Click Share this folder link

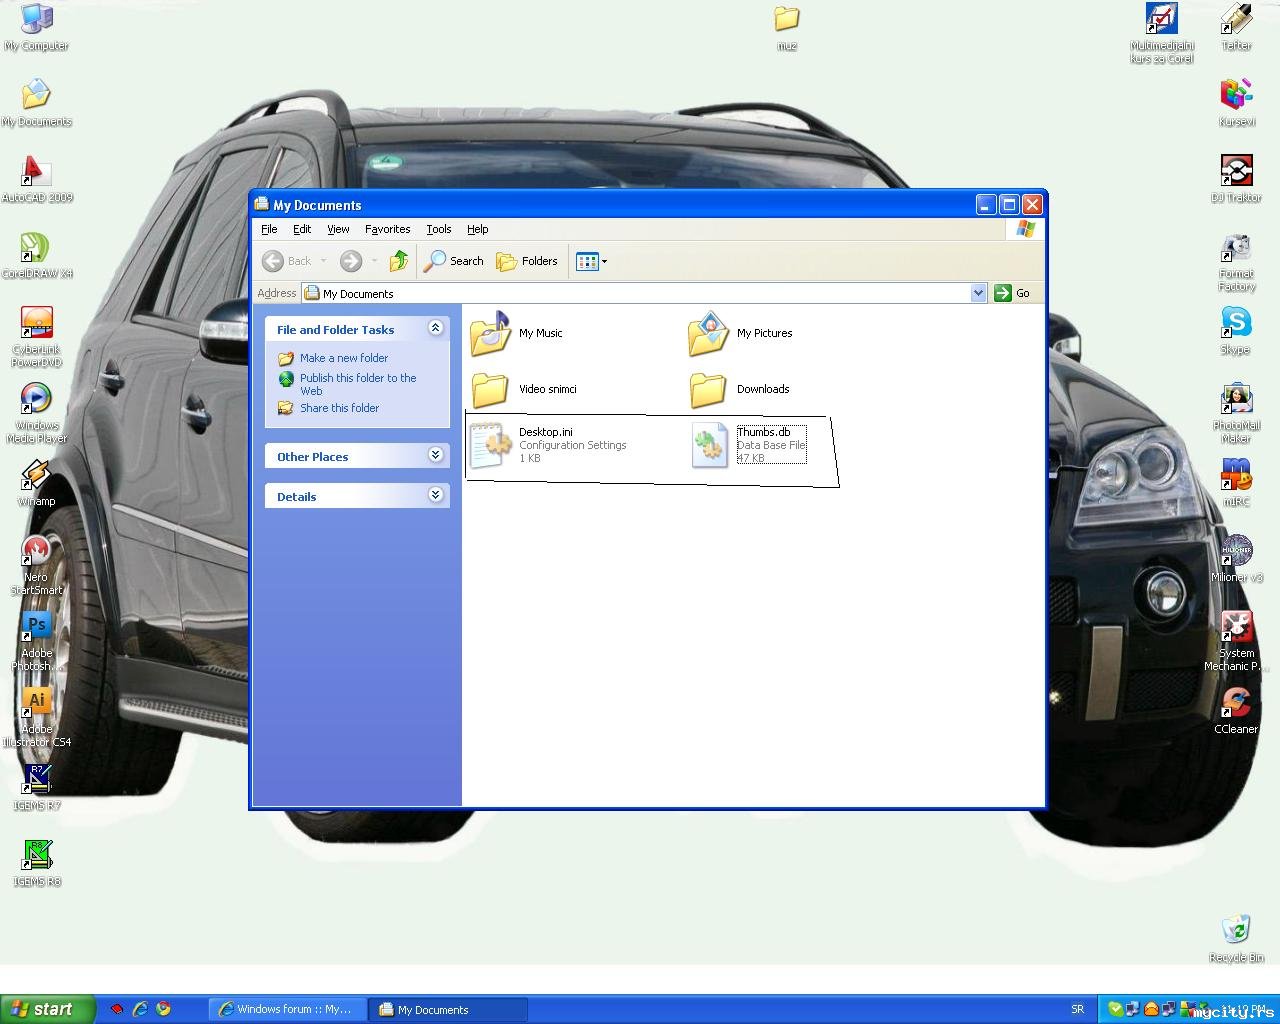pos(339,408)
